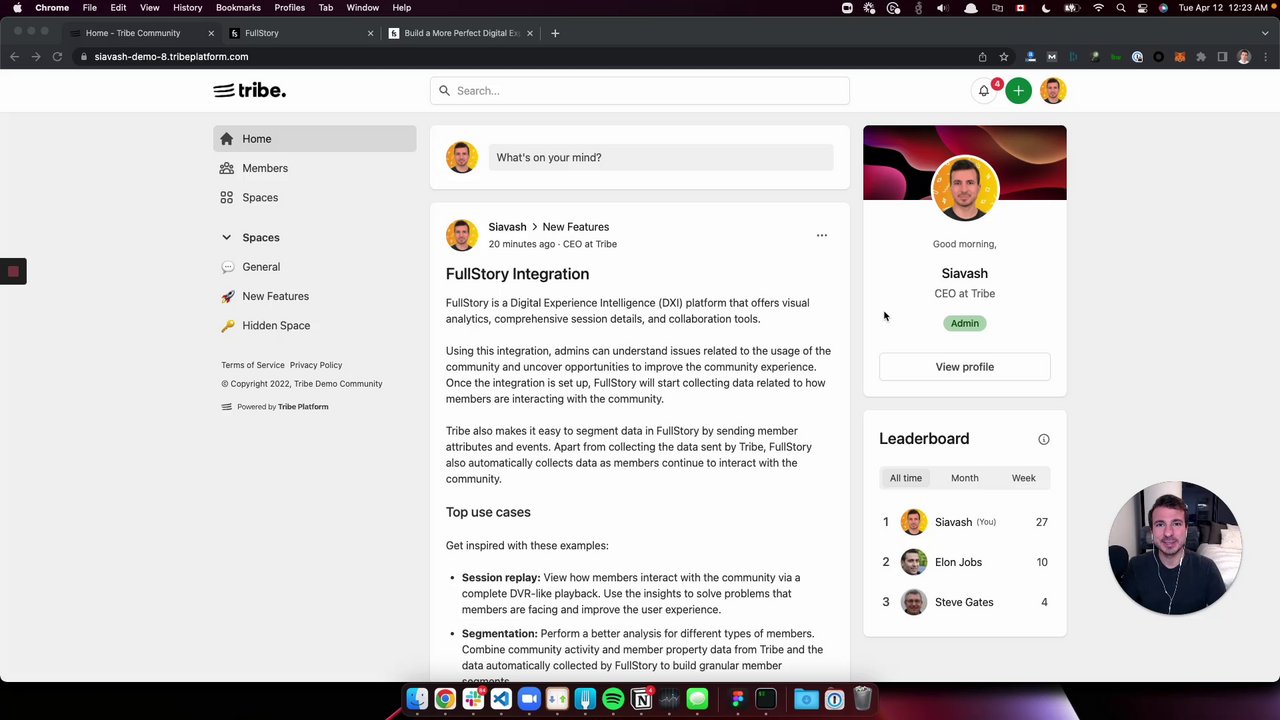Open Notion from the dock
The height and width of the screenshot is (720, 1280).
pos(641,699)
